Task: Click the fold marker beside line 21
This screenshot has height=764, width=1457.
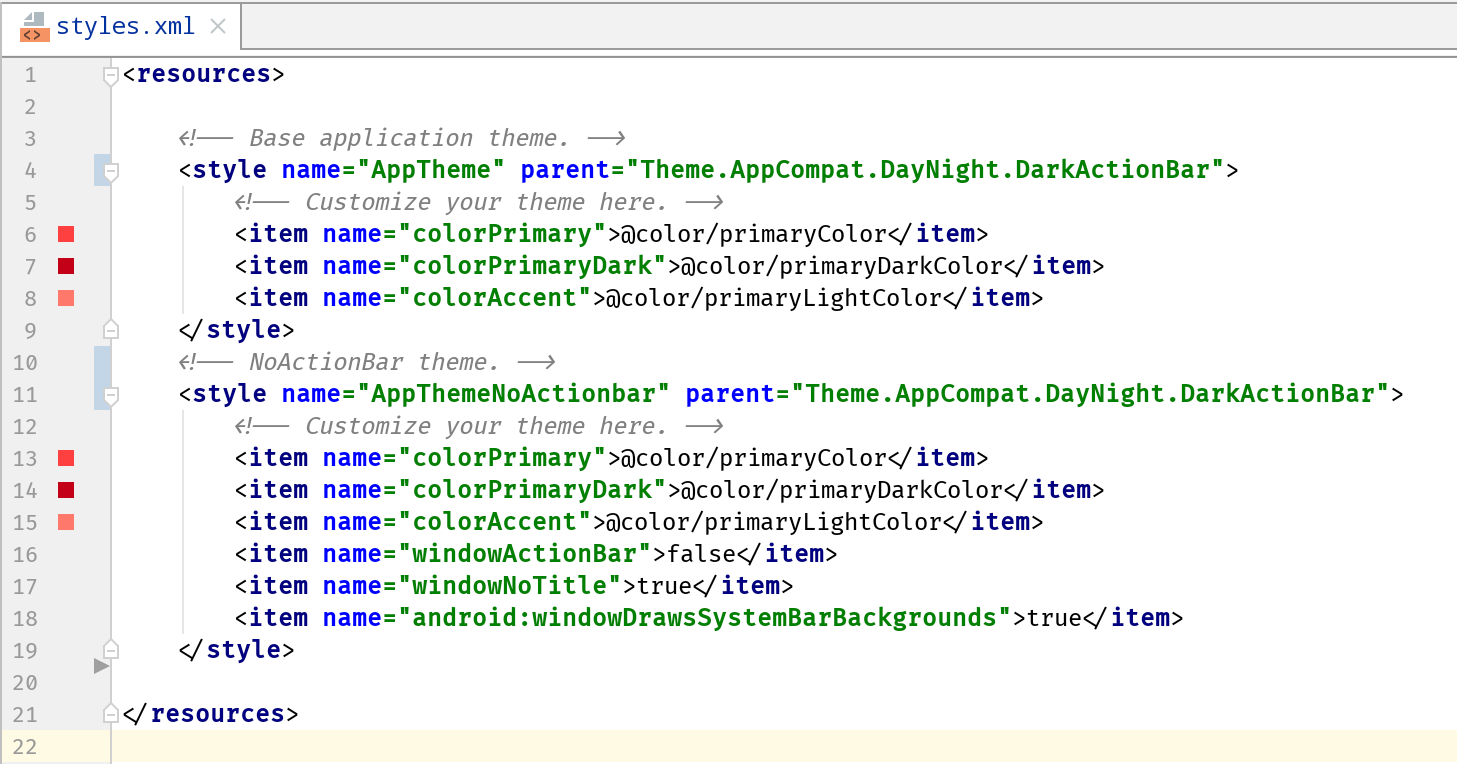Action: coord(110,713)
